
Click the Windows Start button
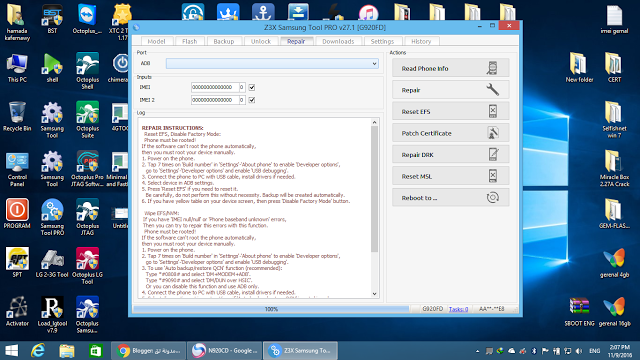[x=11, y=351]
